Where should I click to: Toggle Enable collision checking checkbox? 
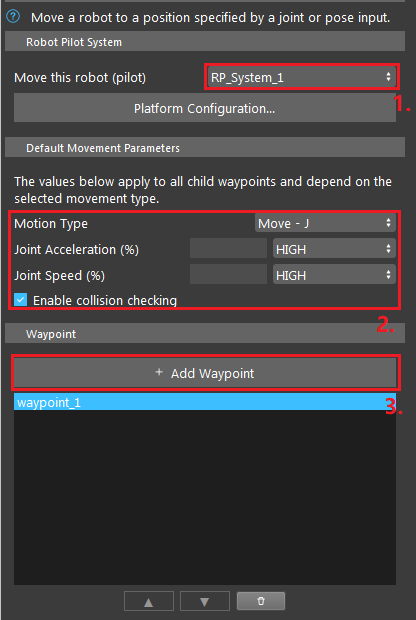21,300
